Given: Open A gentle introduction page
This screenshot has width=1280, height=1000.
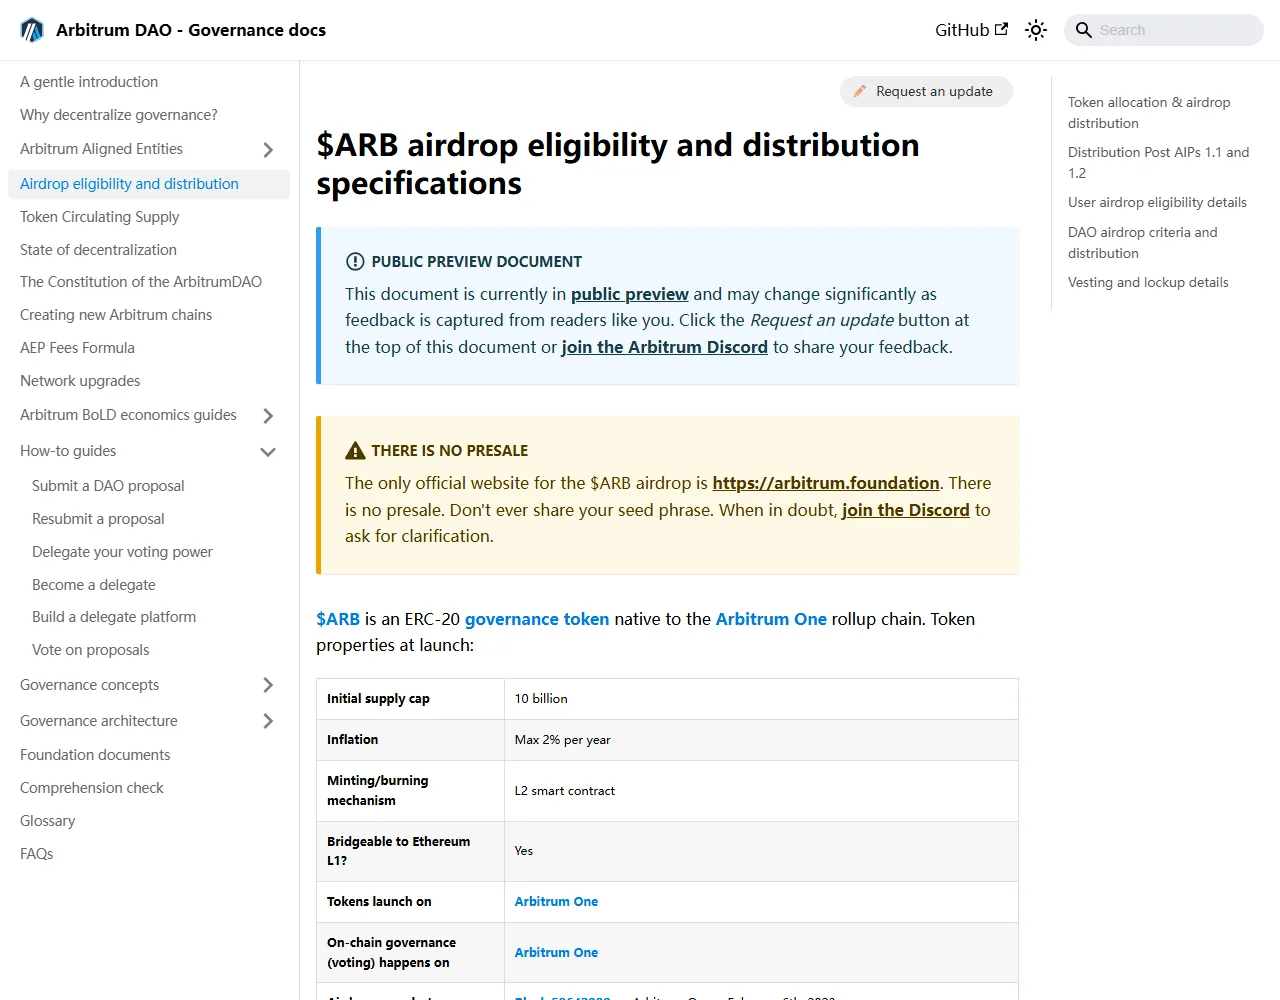Looking at the screenshot, I should 89,82.
